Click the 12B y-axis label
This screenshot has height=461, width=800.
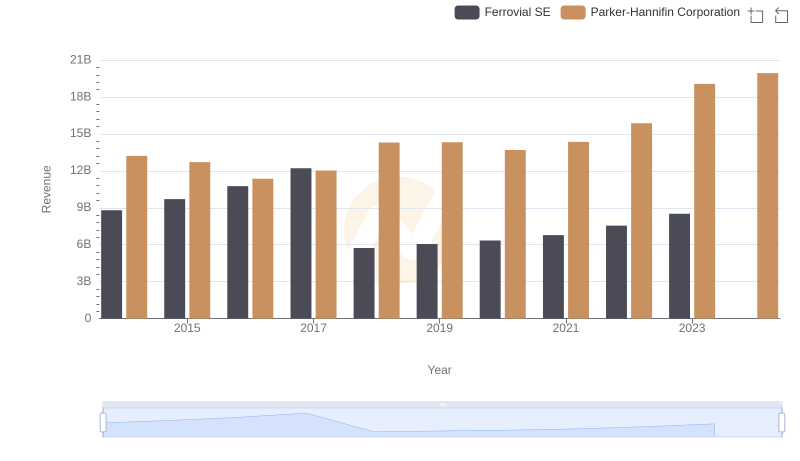coord(81,170)
